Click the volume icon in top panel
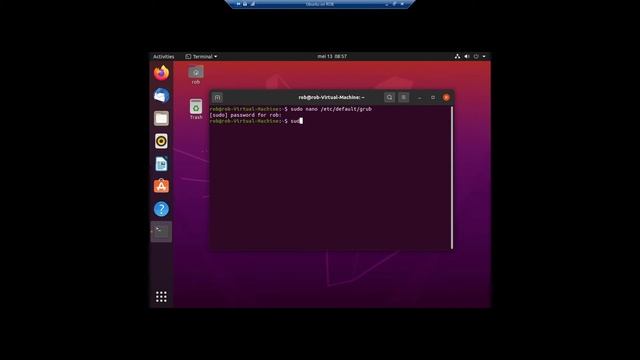 pos(467,56)
